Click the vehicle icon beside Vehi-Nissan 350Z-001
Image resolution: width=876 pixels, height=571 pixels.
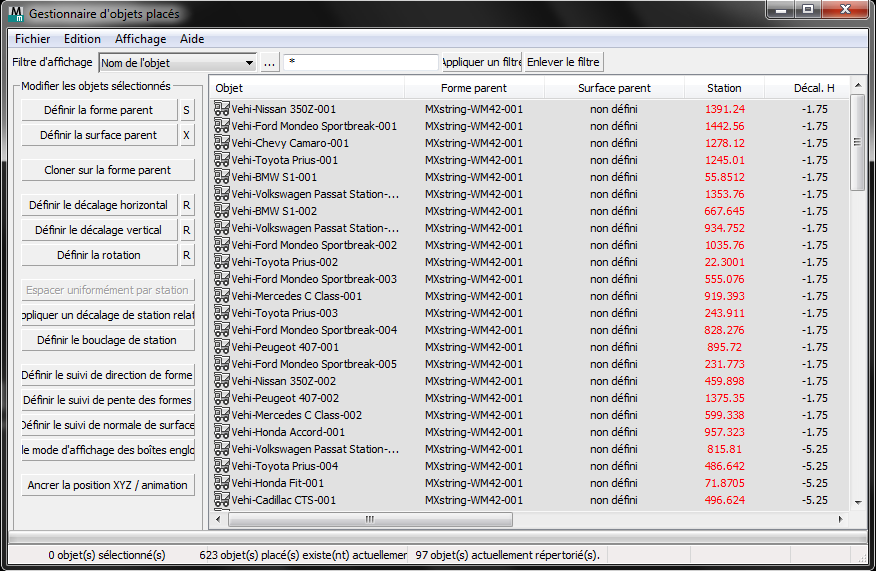pos(222,108)
